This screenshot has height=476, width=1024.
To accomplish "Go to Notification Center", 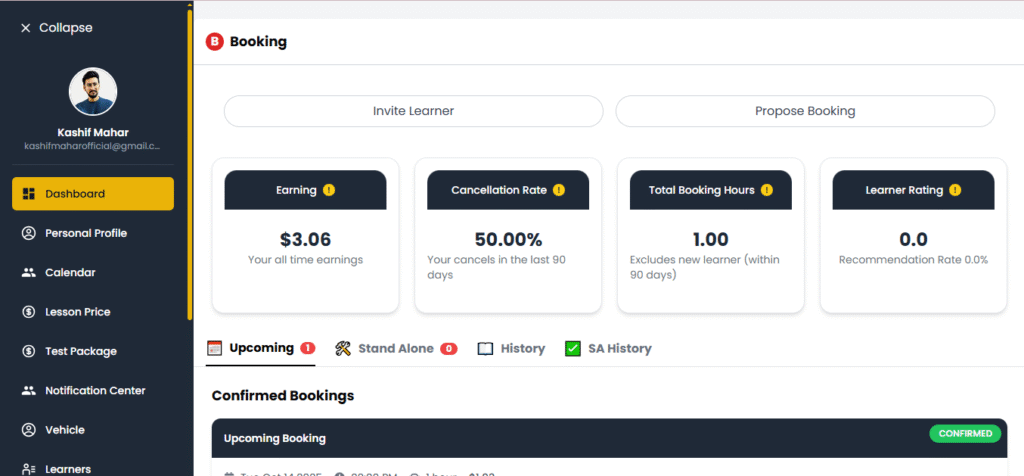I will (94, 391).
